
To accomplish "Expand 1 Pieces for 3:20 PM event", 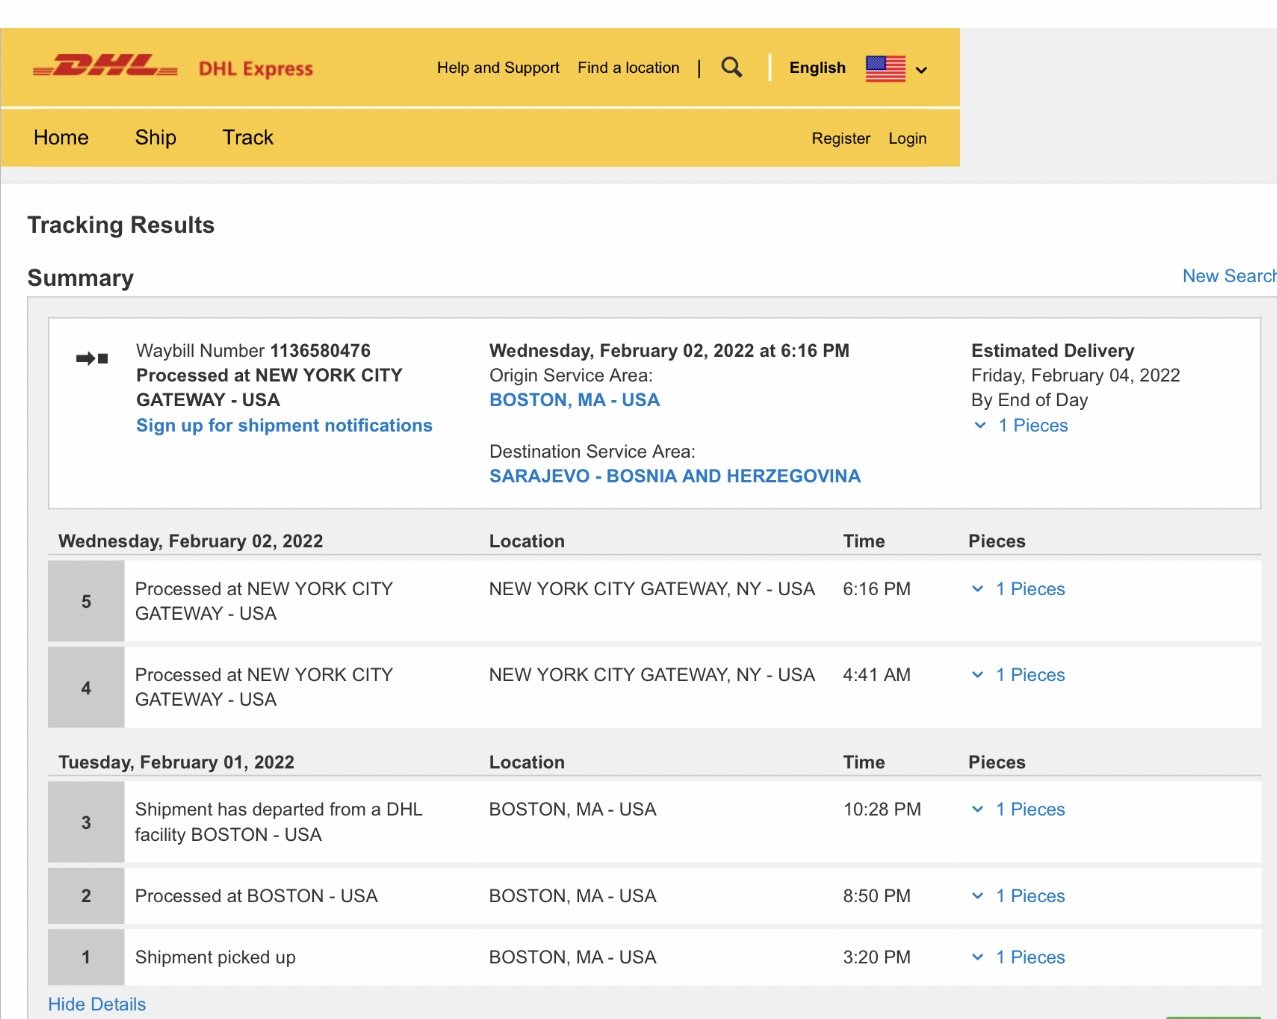I will tap(1018, 957).
